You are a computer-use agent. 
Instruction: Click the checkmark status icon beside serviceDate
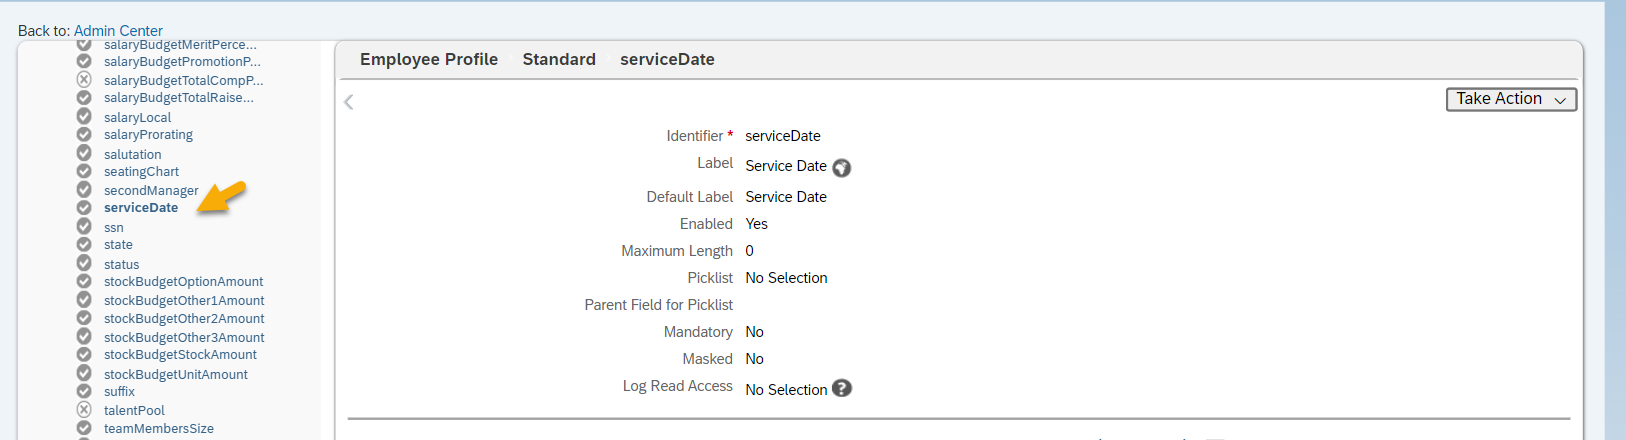pyautogui.click(x=84, y=208)
